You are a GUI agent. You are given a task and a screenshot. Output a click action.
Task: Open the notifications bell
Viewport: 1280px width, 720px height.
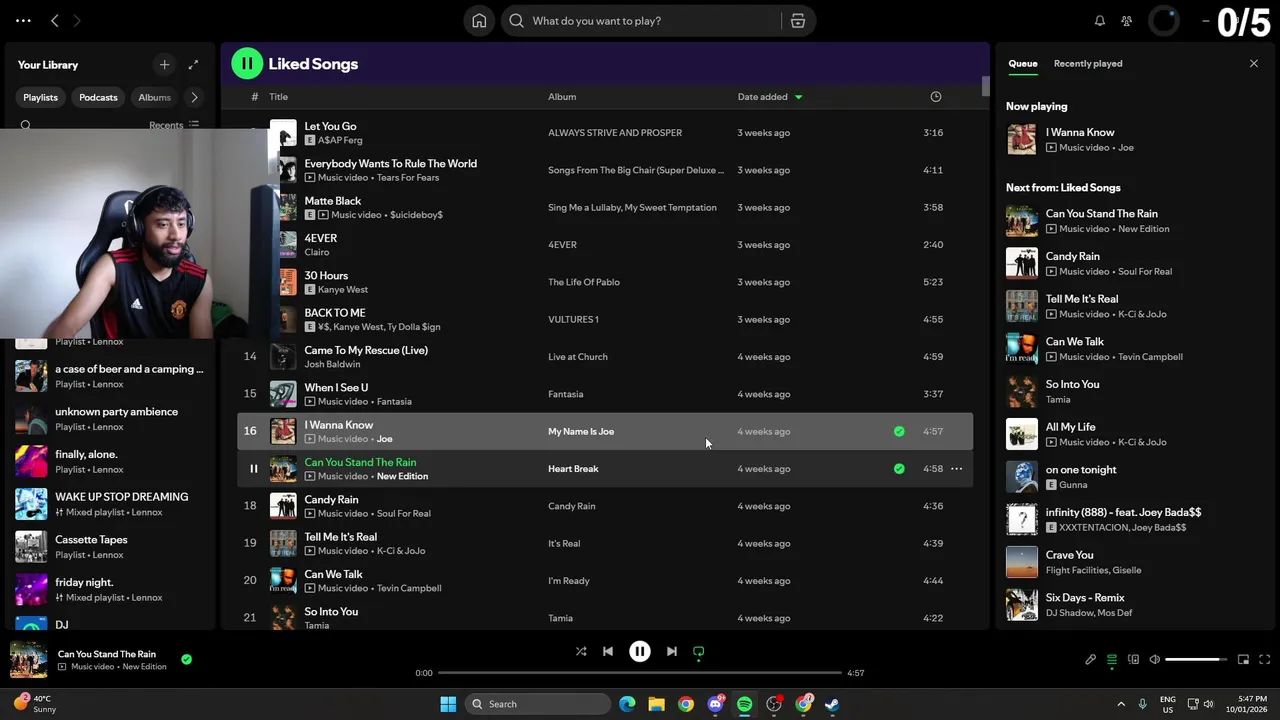[x=1100, y=21]
